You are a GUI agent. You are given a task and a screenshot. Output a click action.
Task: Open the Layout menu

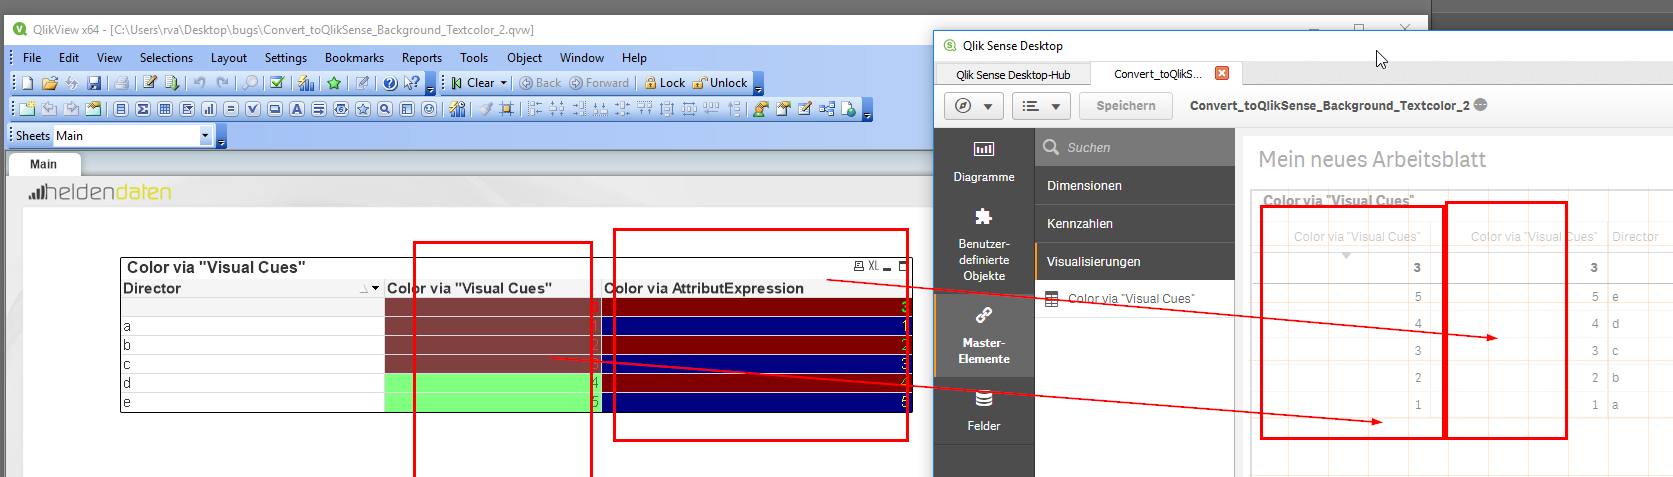pos(229,58)
